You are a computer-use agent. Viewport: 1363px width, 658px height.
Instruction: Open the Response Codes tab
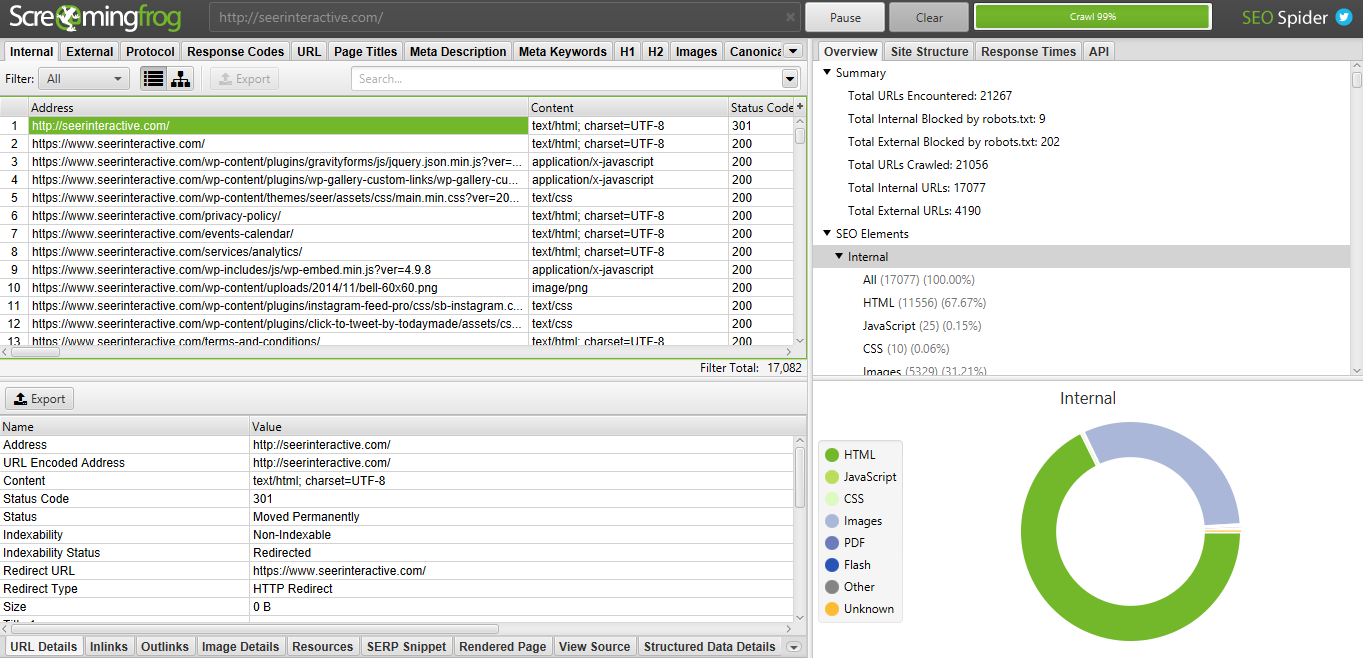coord(235,51)
